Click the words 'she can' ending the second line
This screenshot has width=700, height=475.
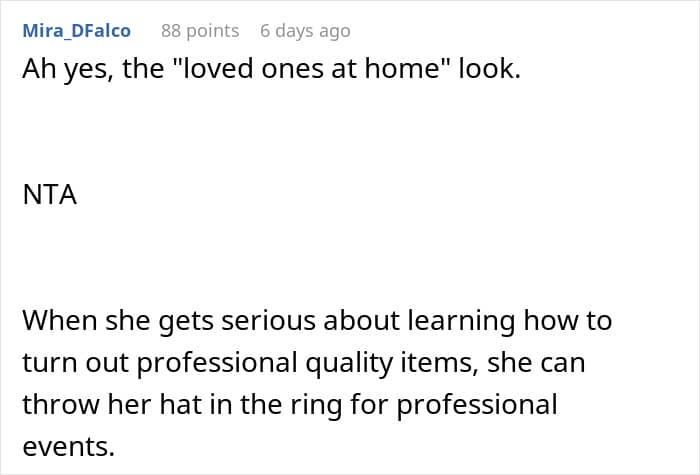point(536,363)
